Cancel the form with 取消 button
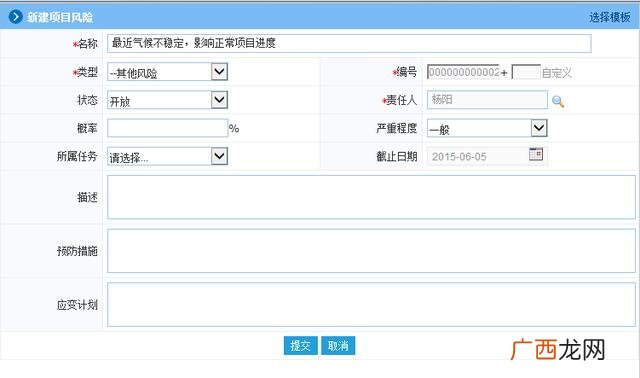640x378 pixels. [x=338, y=346]
